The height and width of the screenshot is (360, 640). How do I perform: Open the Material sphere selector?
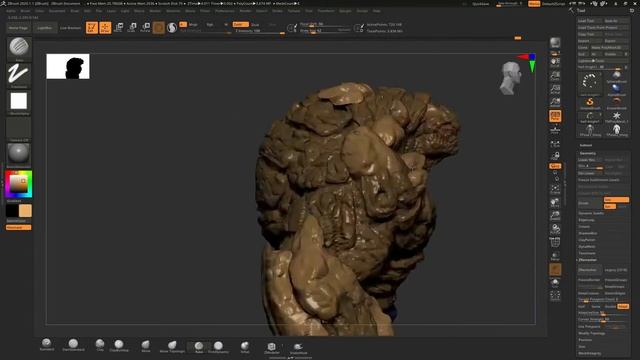point(19,155)
